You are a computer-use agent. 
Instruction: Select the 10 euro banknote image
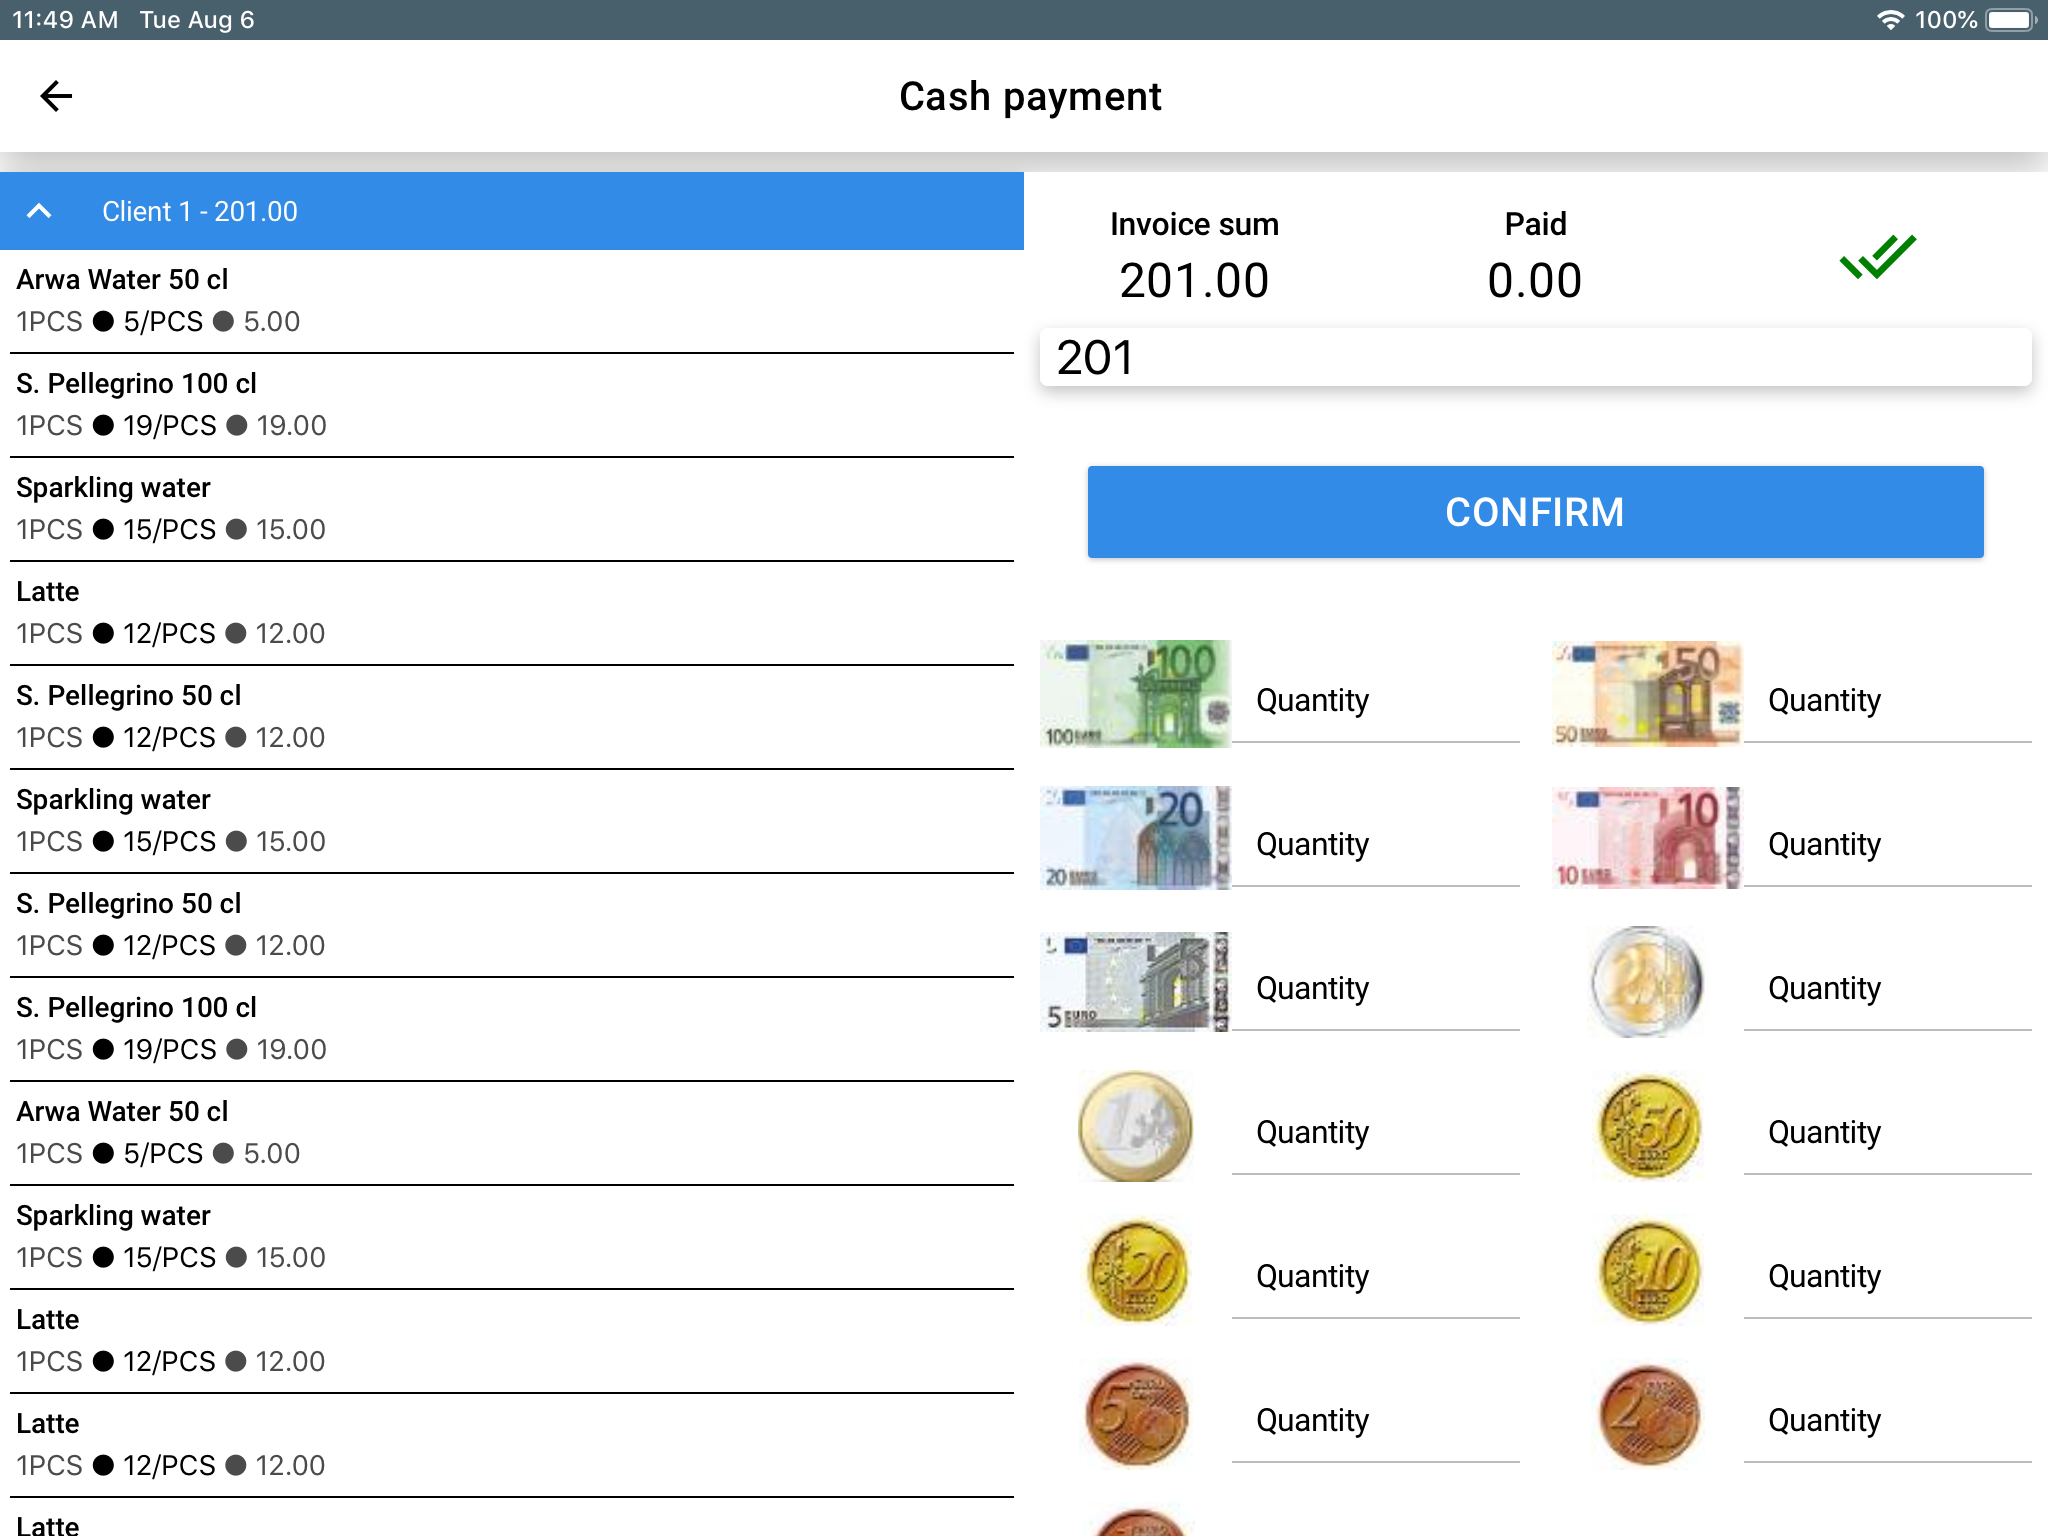pyautogui.click(x=1646, y=838)
